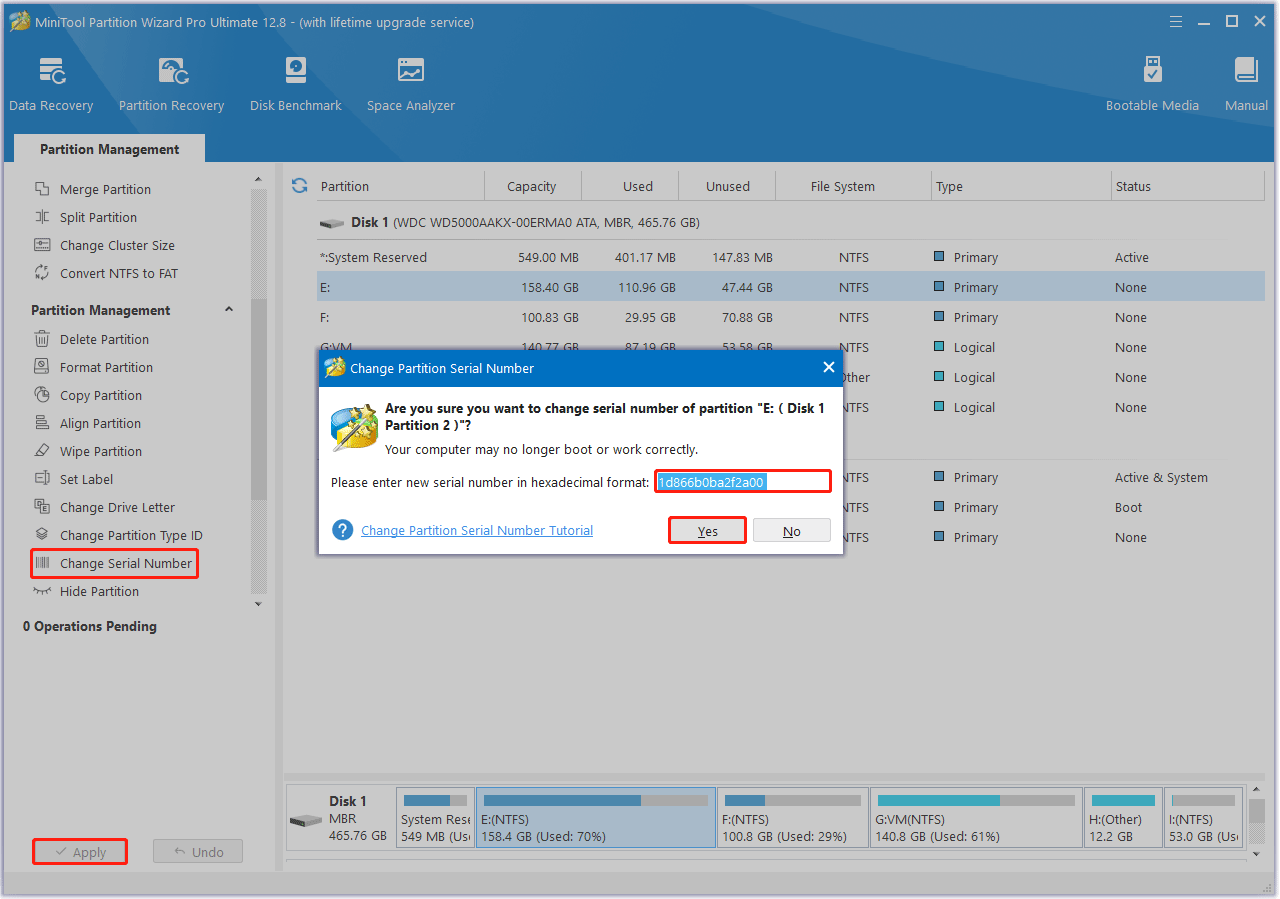Sort by Used column header
The height and width of the screenshot is (899, 1280).
(x=638, y=186)
